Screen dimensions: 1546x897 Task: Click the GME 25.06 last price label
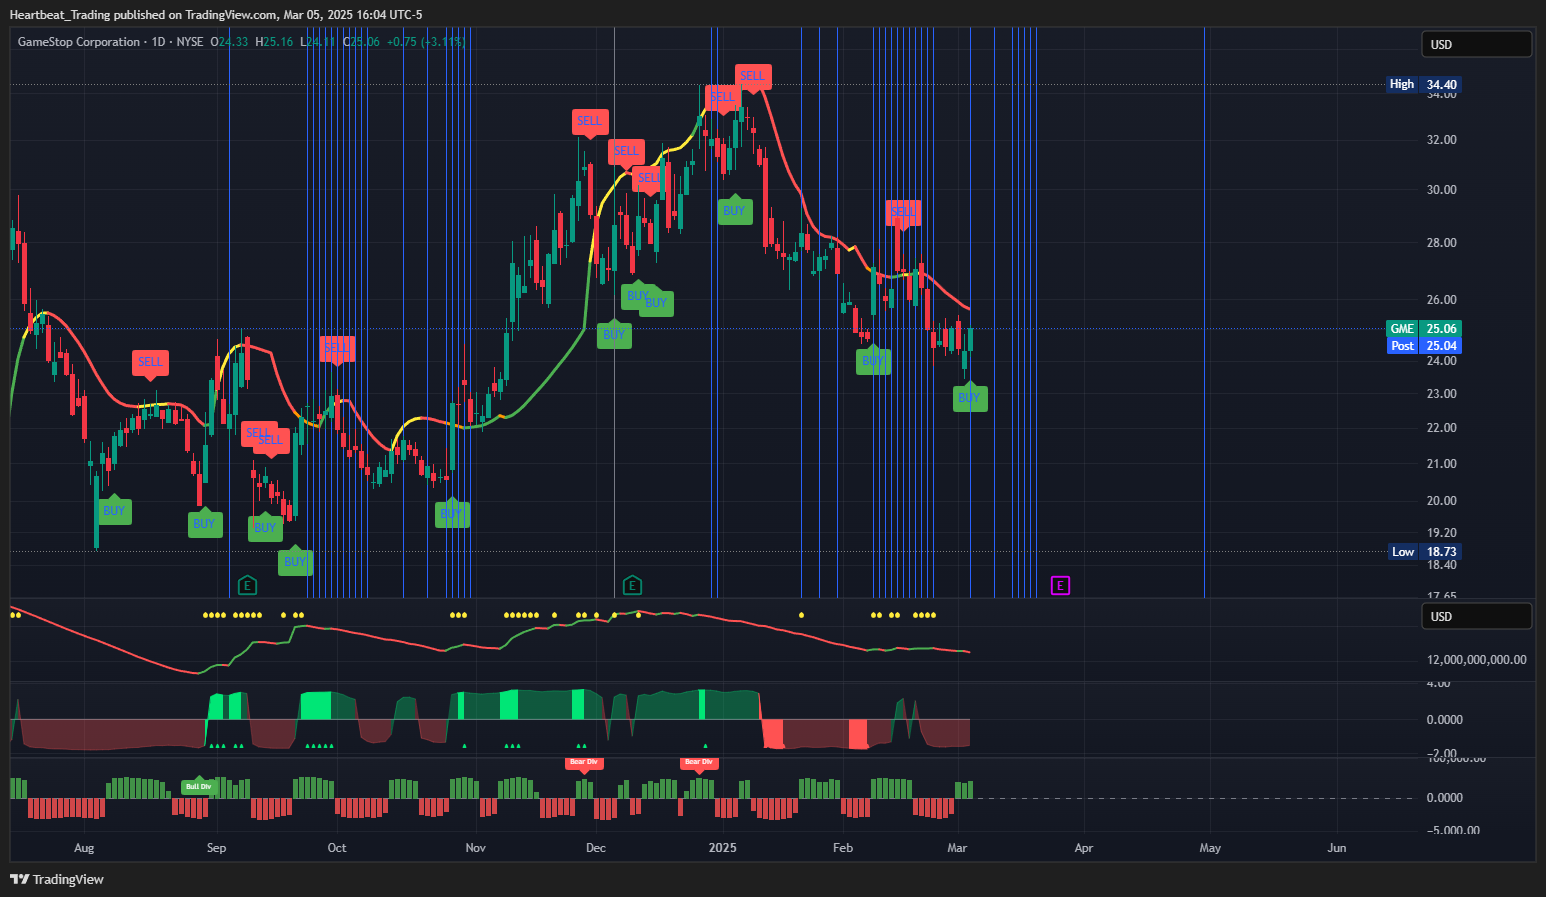pyautogui.click(x=1424, y=328)
